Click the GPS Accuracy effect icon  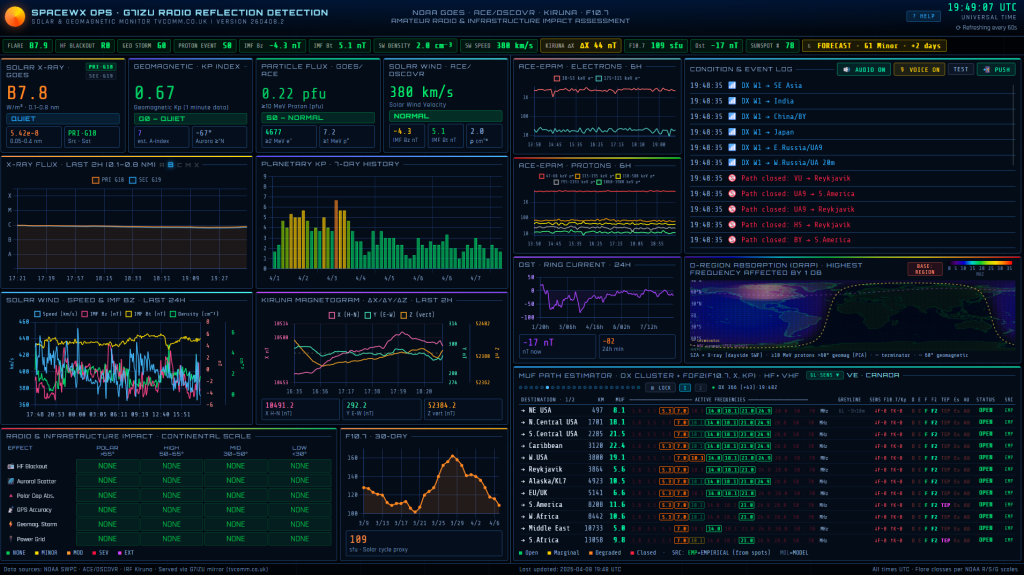click(x=10, y=509)
